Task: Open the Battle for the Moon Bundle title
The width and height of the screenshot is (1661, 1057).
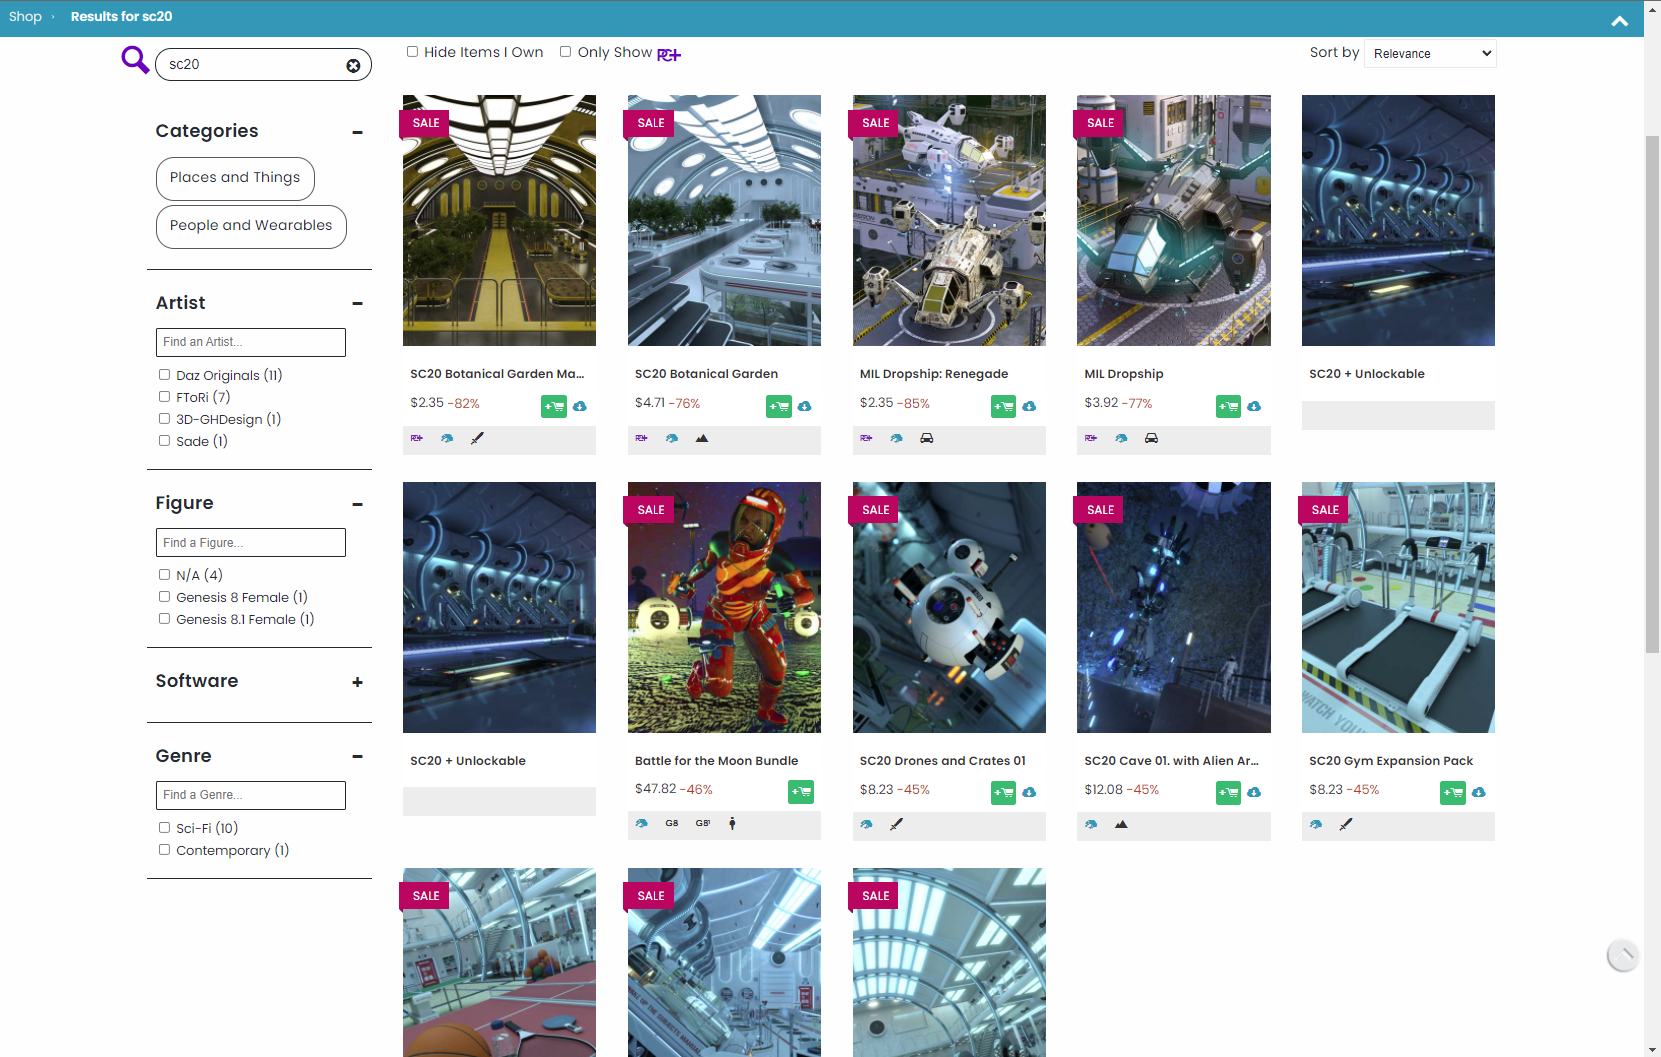Action: 716,761
